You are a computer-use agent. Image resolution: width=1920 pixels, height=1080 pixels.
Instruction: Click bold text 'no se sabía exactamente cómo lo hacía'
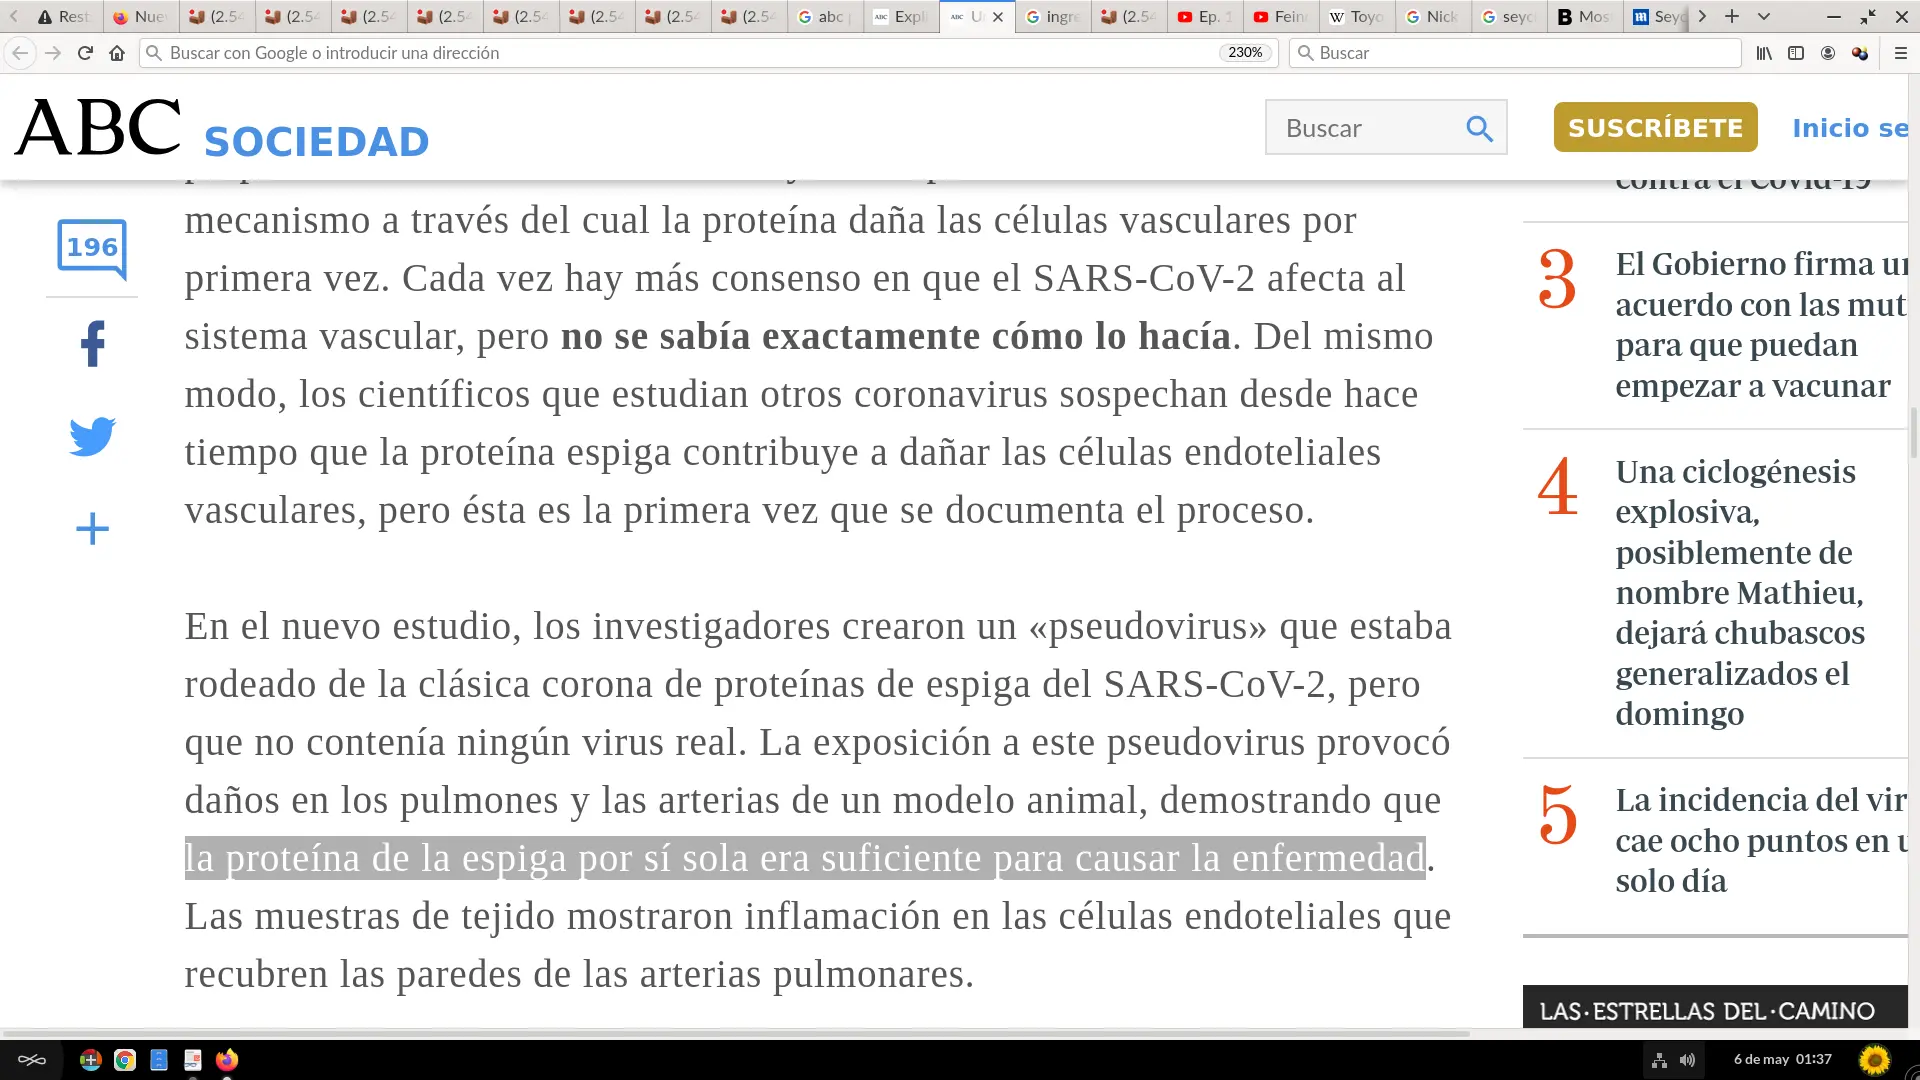tap(896, 337)
